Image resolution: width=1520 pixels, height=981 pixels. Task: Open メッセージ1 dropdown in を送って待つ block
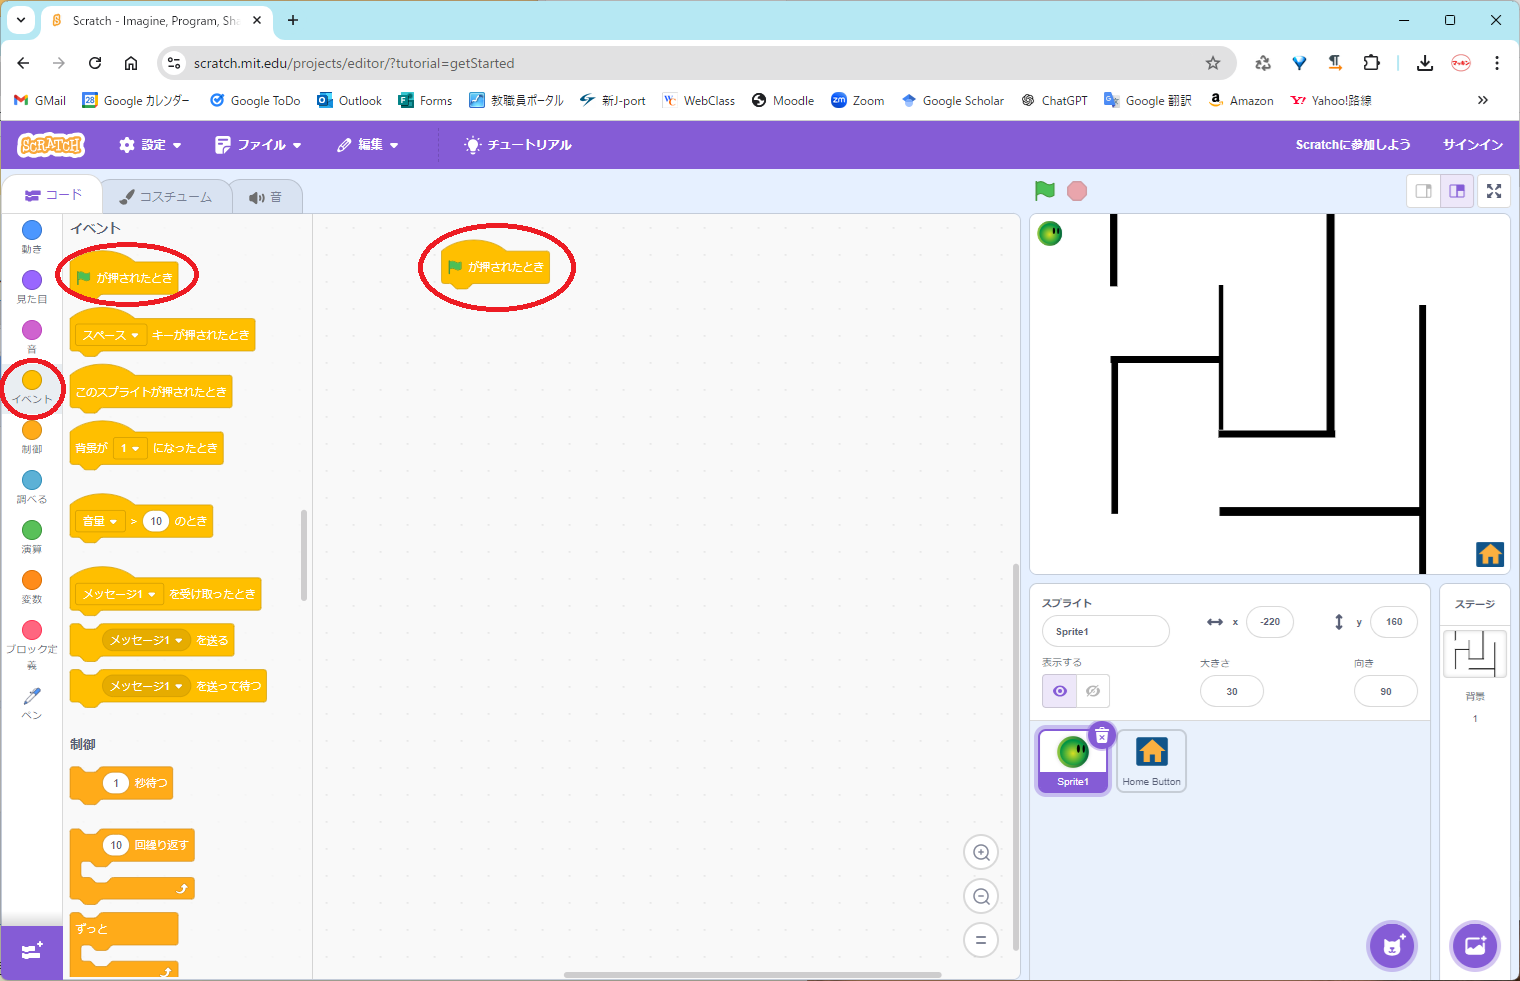pos(146,686)
